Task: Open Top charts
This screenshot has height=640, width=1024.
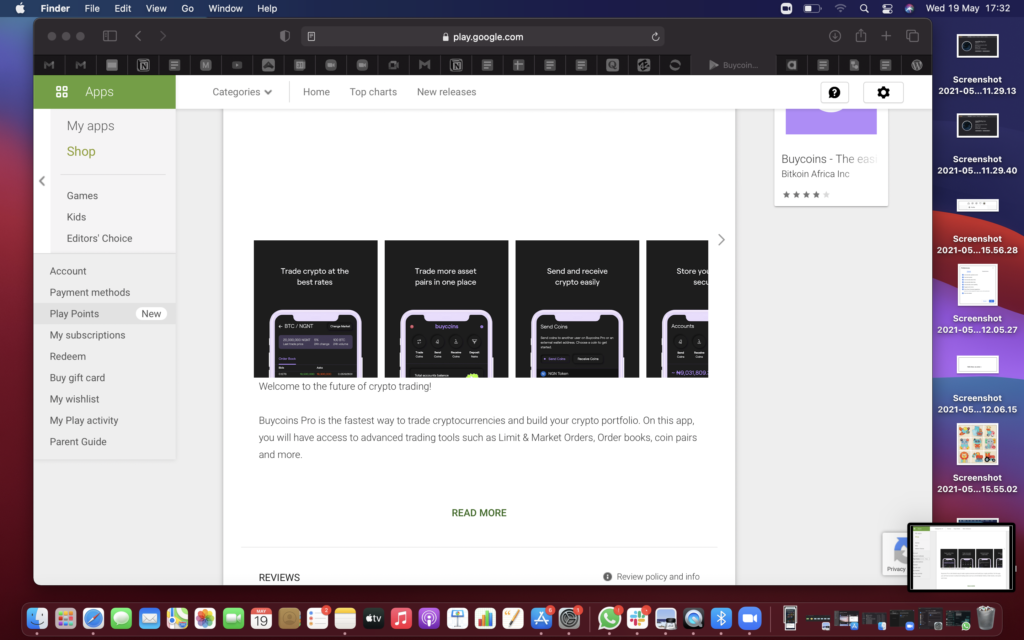Action: (x=373, y=92)
